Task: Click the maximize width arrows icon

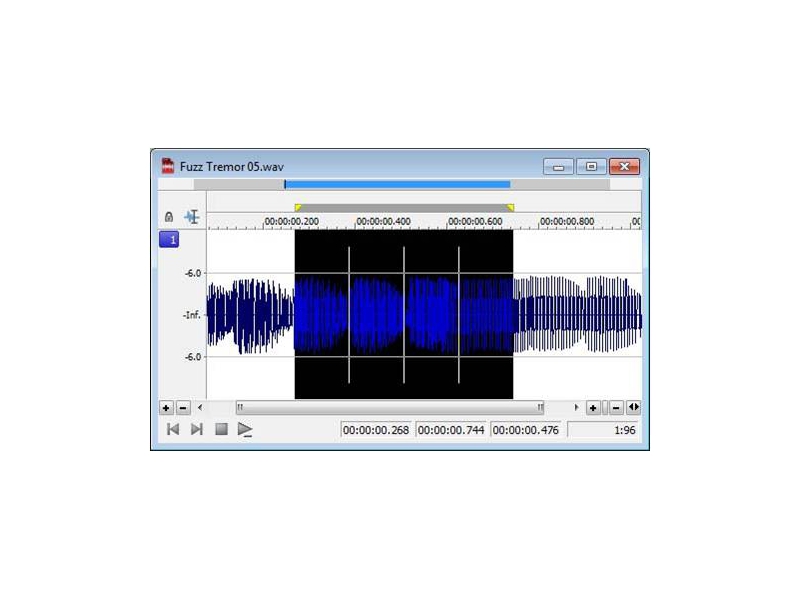Action: pos(634,408)
